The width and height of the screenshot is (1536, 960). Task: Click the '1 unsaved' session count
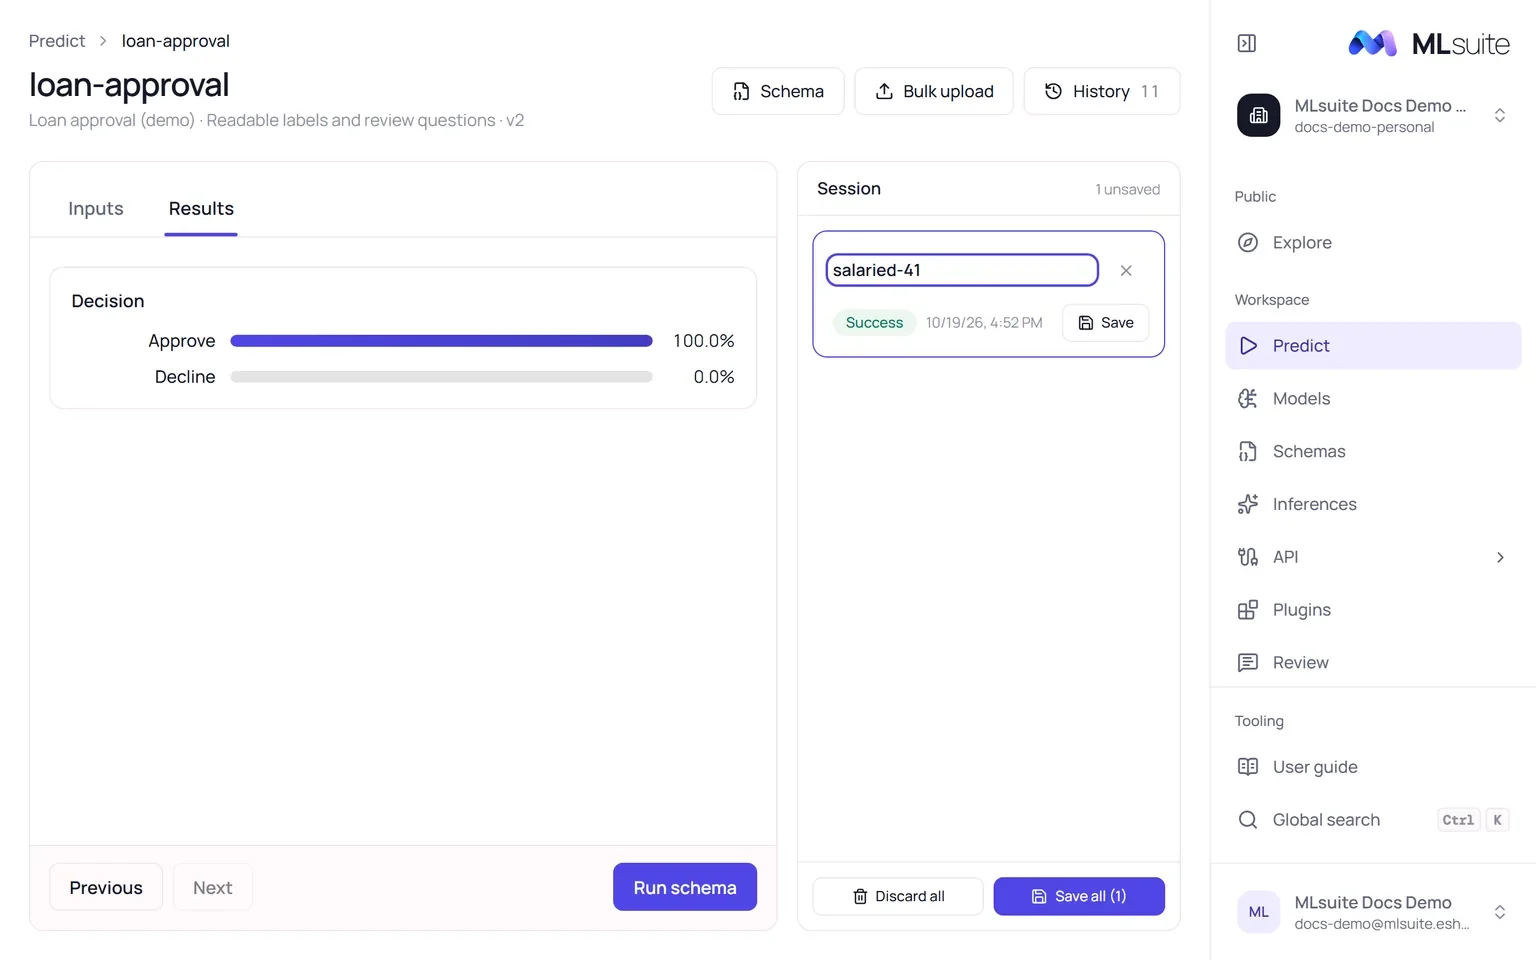pos(1128,189)
